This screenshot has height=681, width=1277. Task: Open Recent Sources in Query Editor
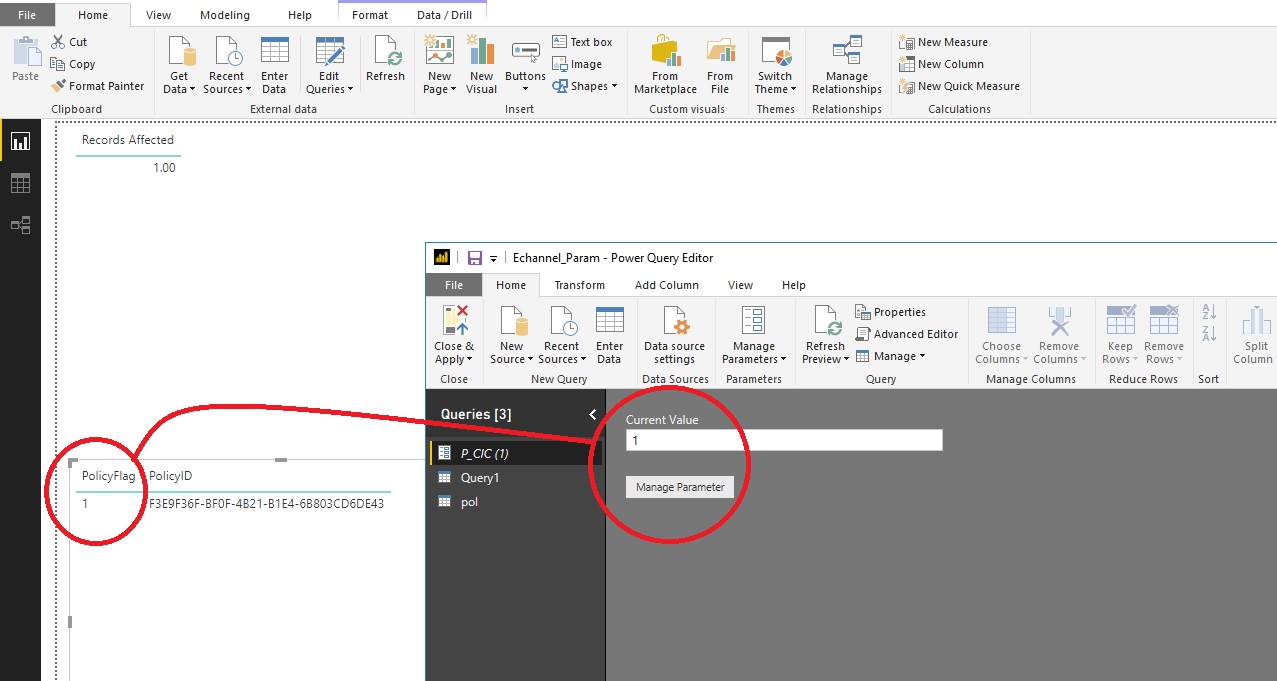(x=561, y=336)
